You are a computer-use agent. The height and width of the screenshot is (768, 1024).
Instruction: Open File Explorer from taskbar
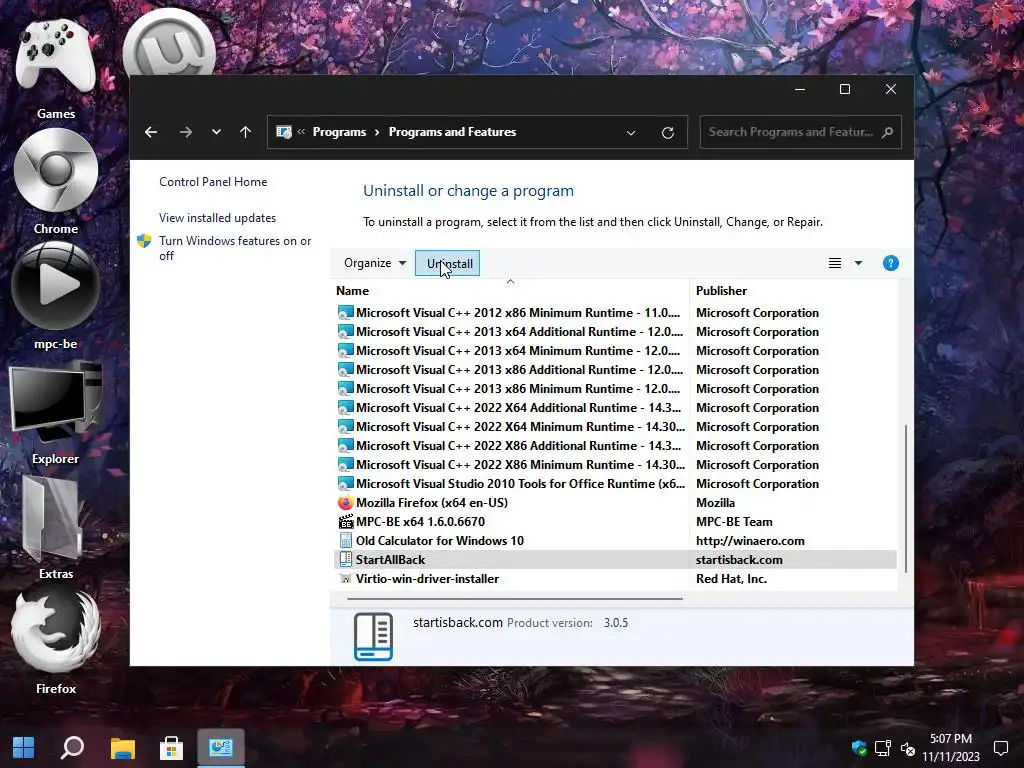click(x=122, y=748)
